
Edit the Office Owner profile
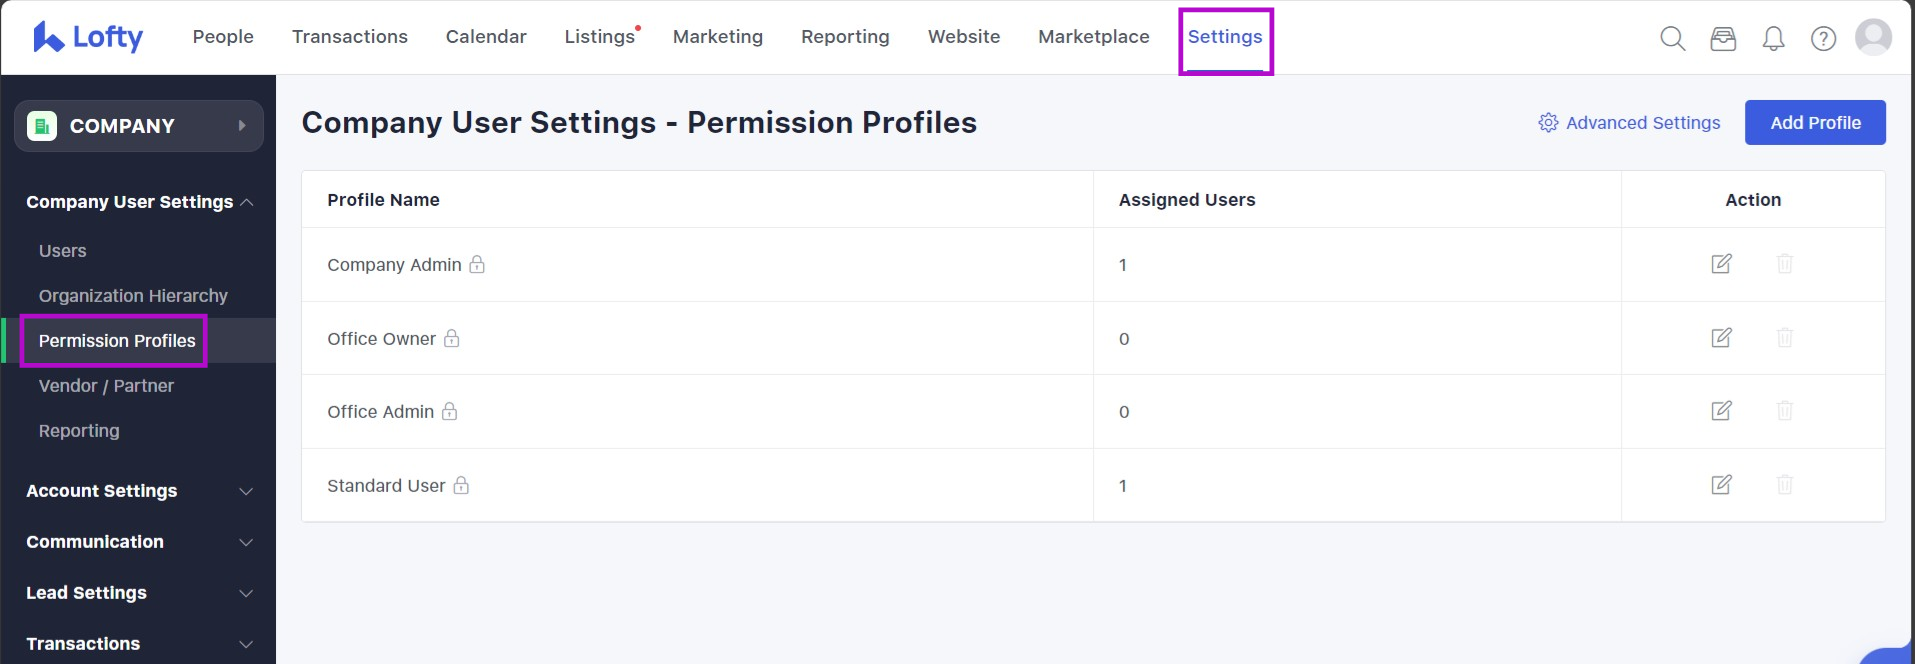pyautogui.click(x=1721, y=338)
